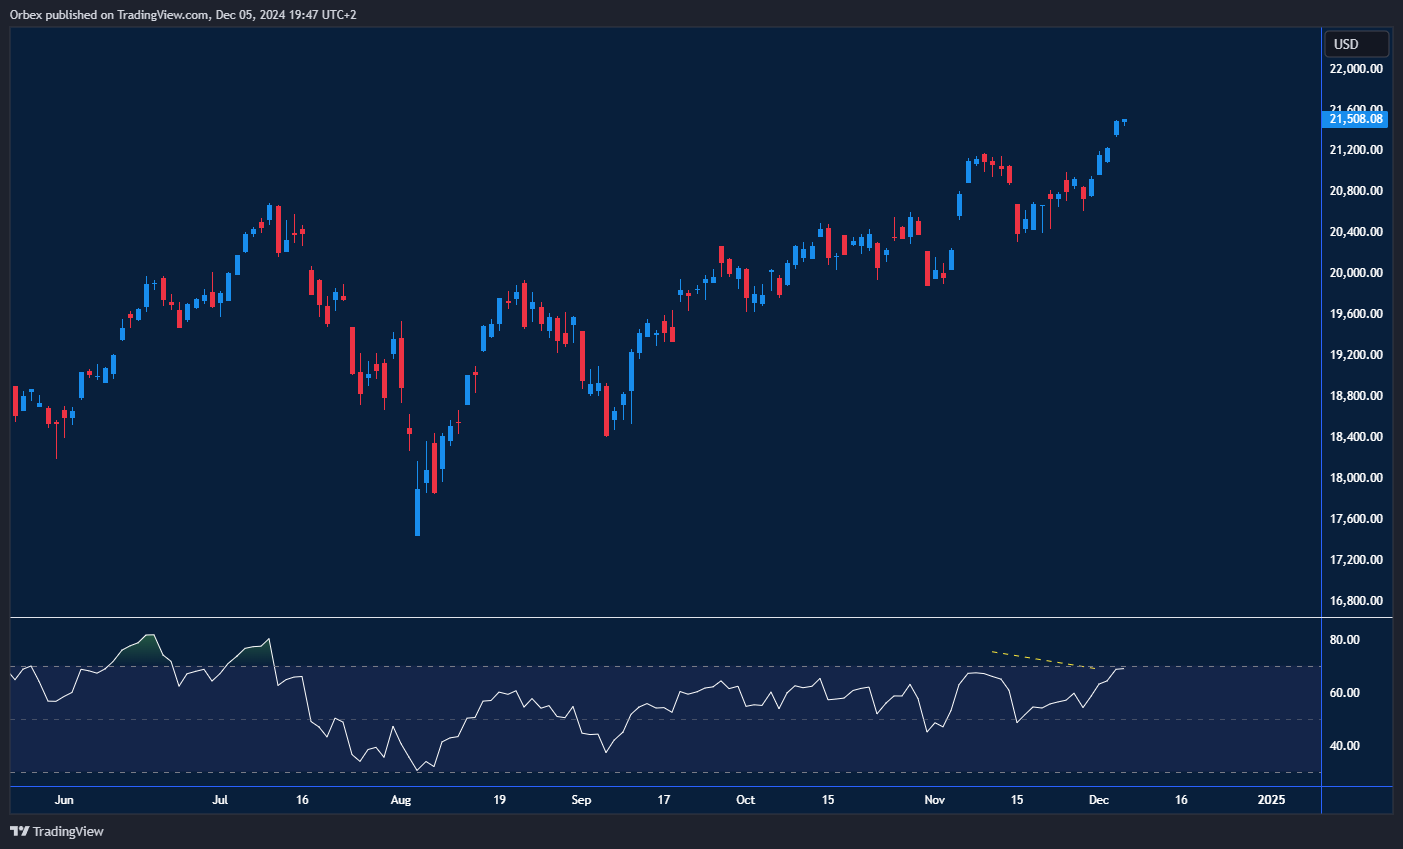This screenshot has height=849, width=1403.
Task: Click the Jul label on the timeline
Action: pyautogui.click(x=219, y=800)
